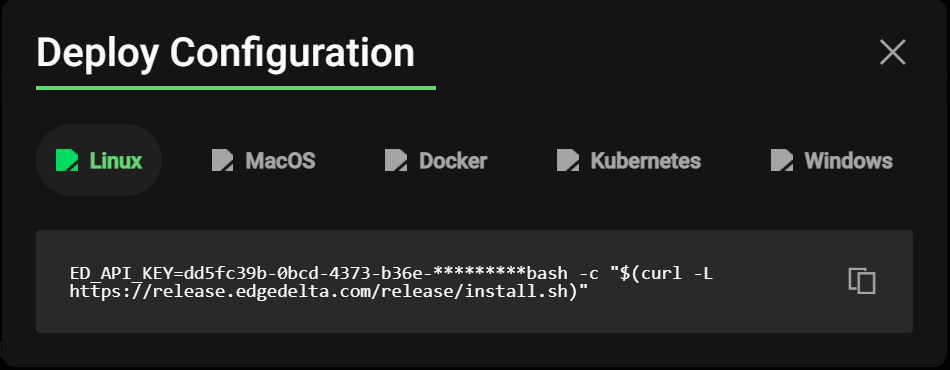The width and height of the screenshot is (950, 370).
Task: Click the Windows tab file icon
Action: pos(782,160)
